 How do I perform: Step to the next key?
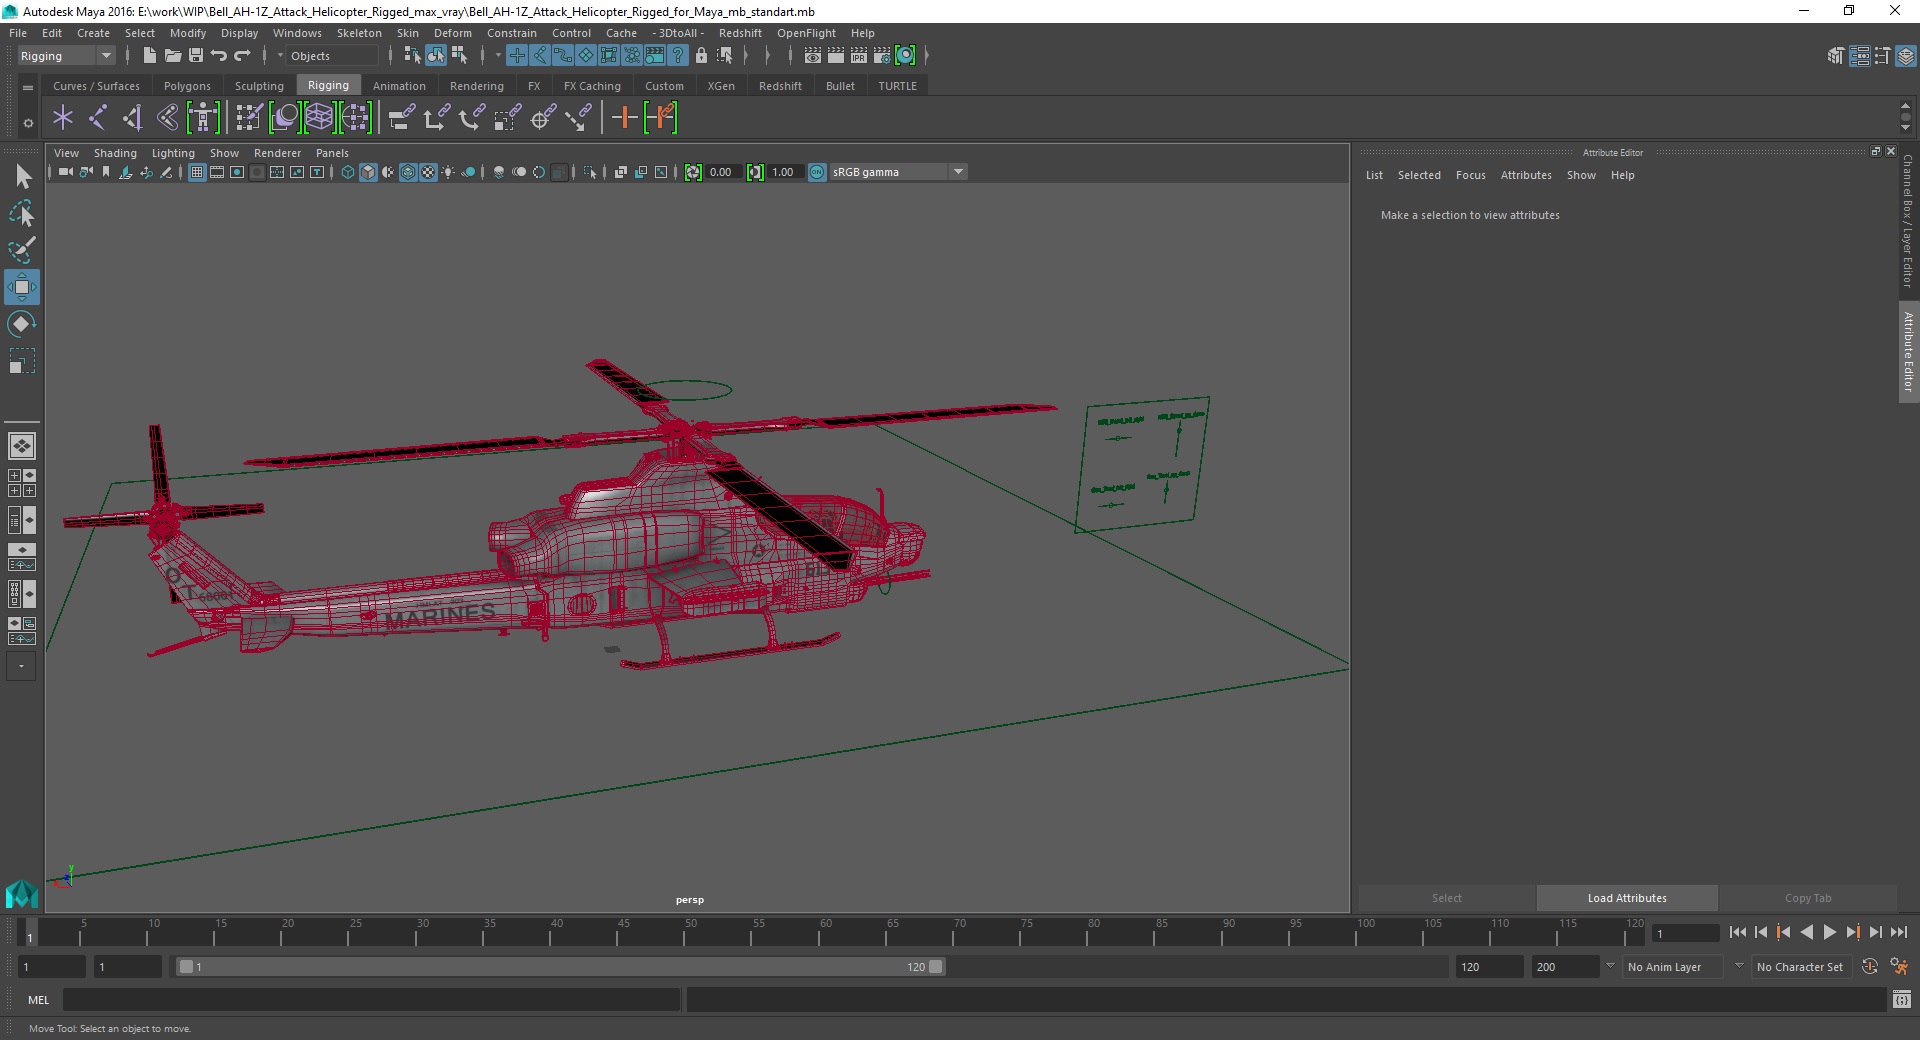click(x=1852, y=932)
